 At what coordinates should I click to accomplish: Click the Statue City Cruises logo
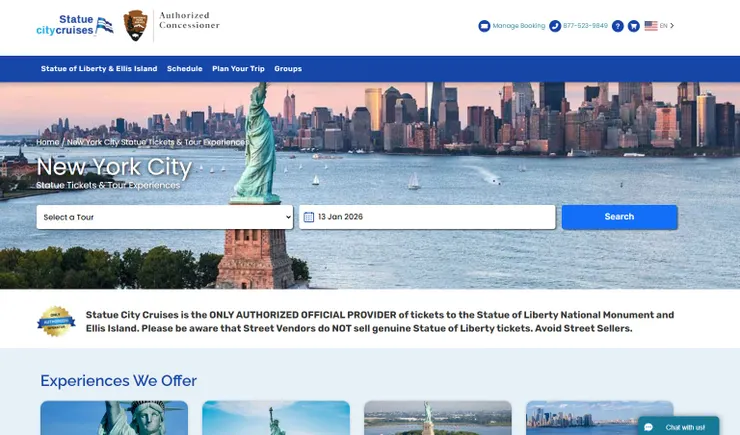75,25
